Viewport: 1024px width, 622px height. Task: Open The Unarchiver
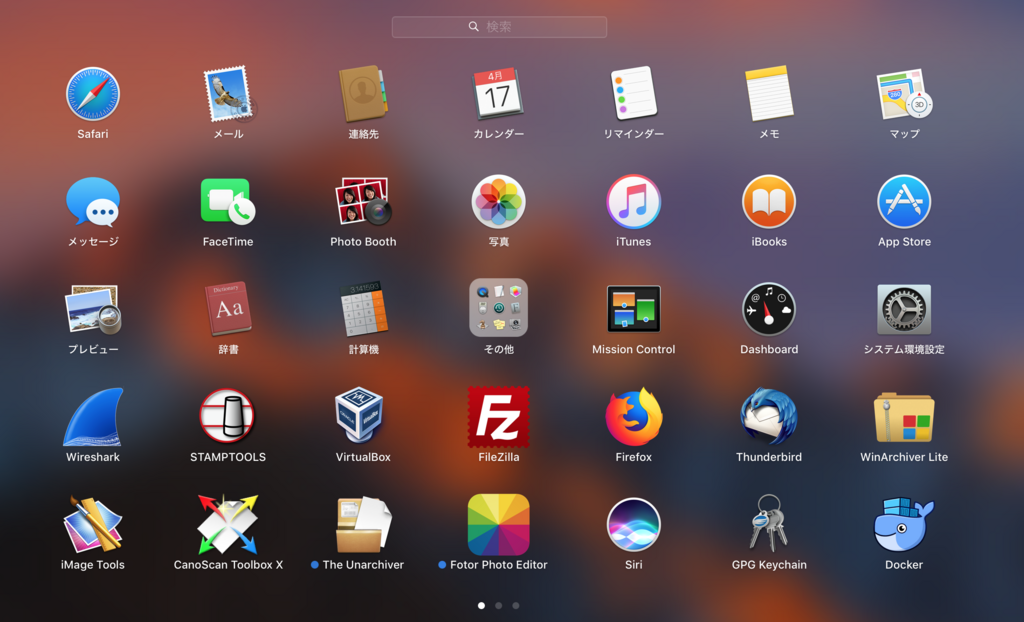point(363,525)
